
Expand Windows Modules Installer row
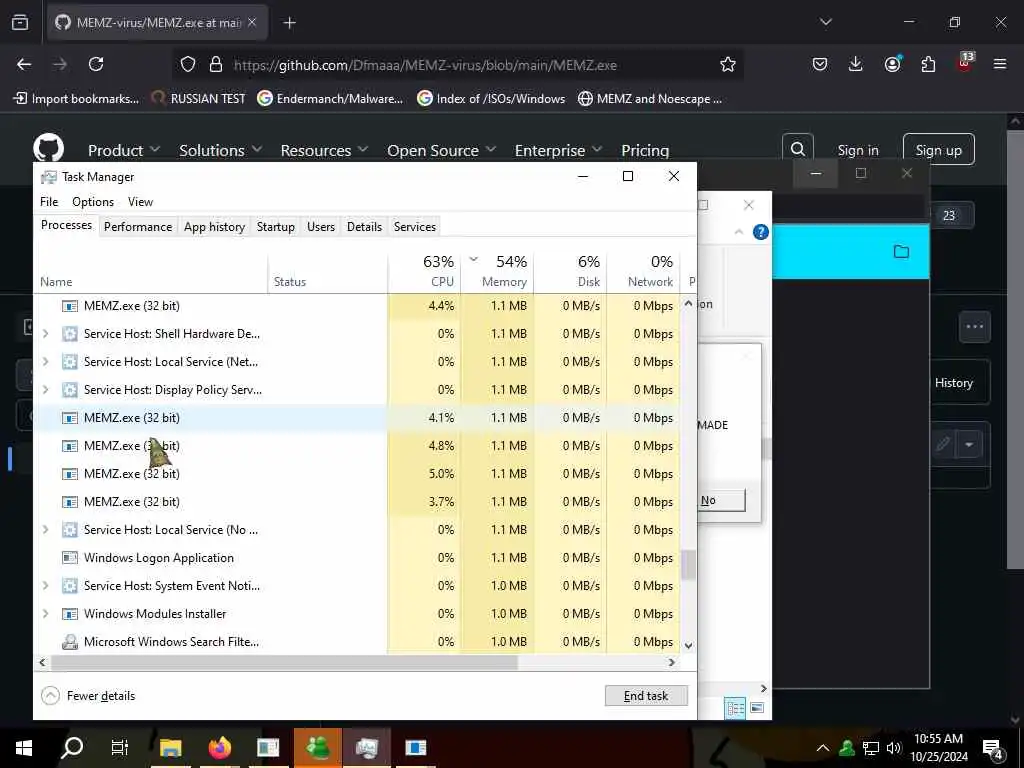point(46,614)
